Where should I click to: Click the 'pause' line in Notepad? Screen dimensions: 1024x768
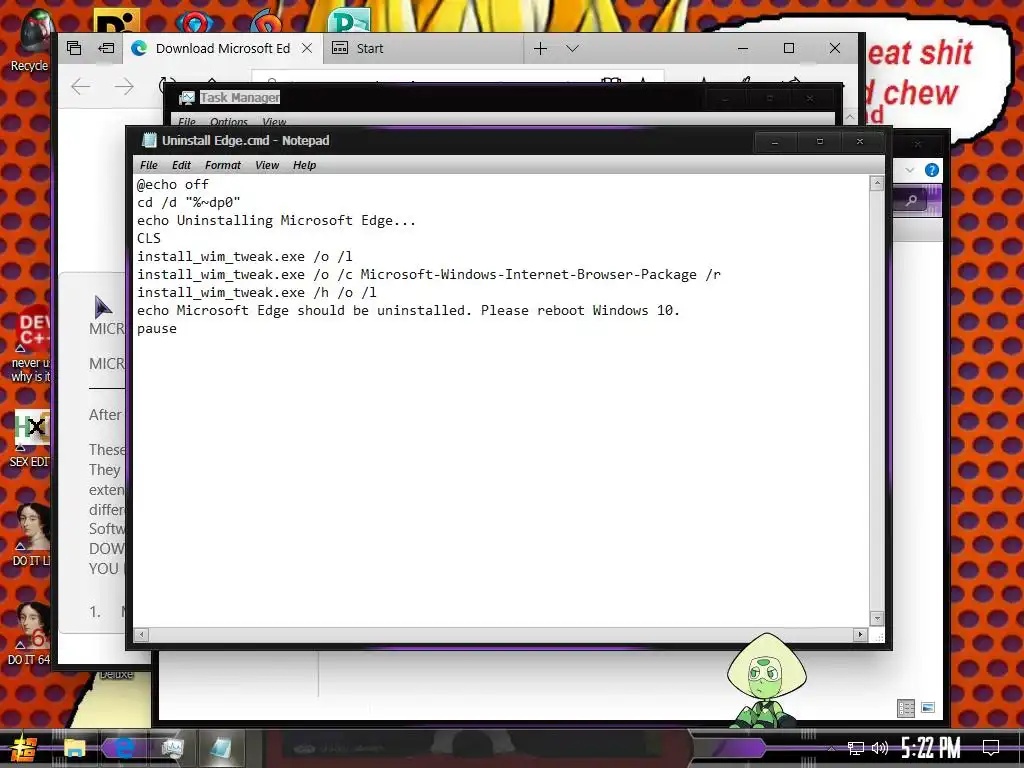pyautogui.click(x=157, y=328)
